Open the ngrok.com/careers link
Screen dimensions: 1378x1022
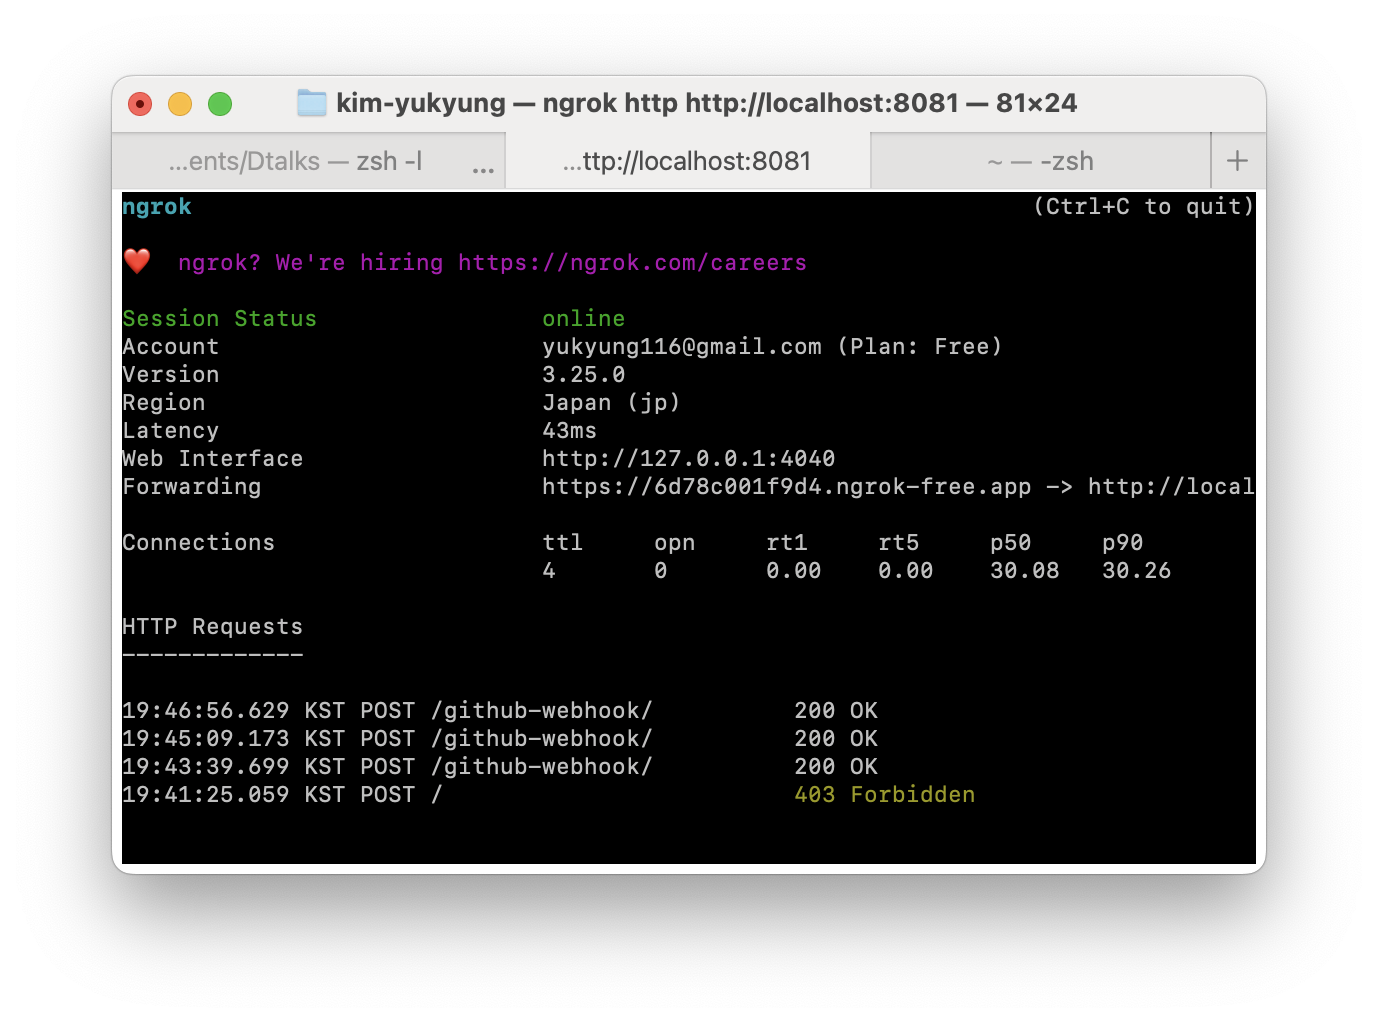click(x=632, y=263)
